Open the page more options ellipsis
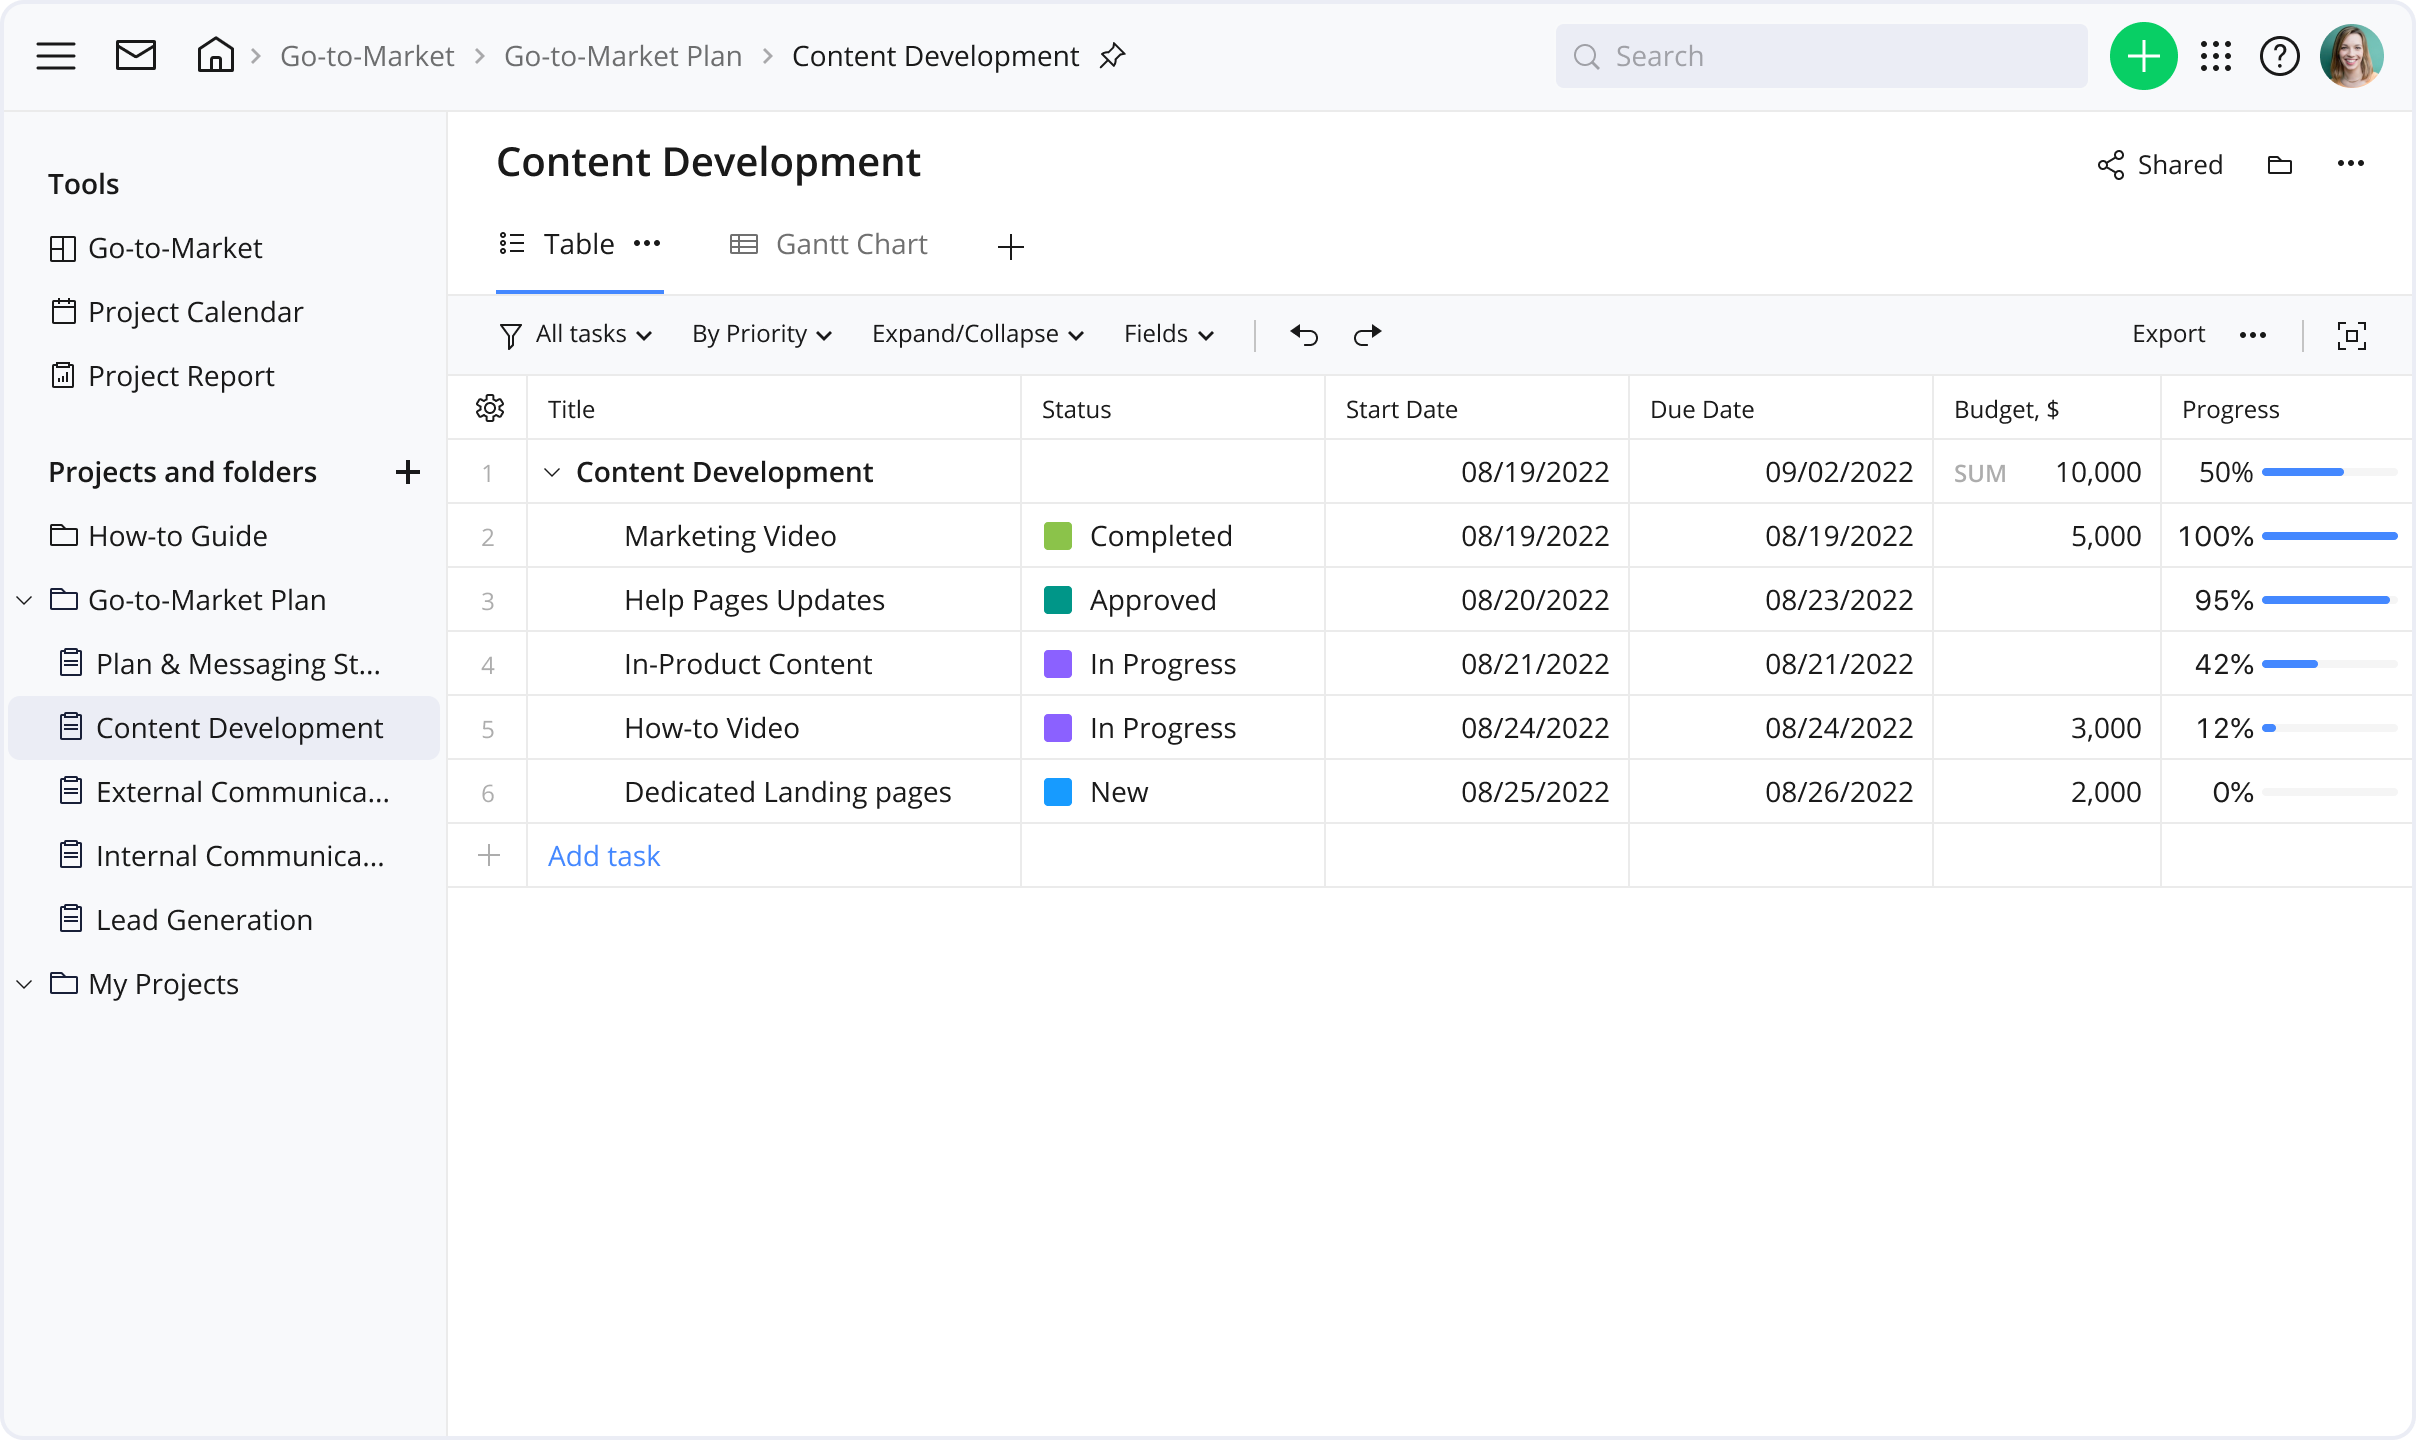 click(x=2350, y=164)
